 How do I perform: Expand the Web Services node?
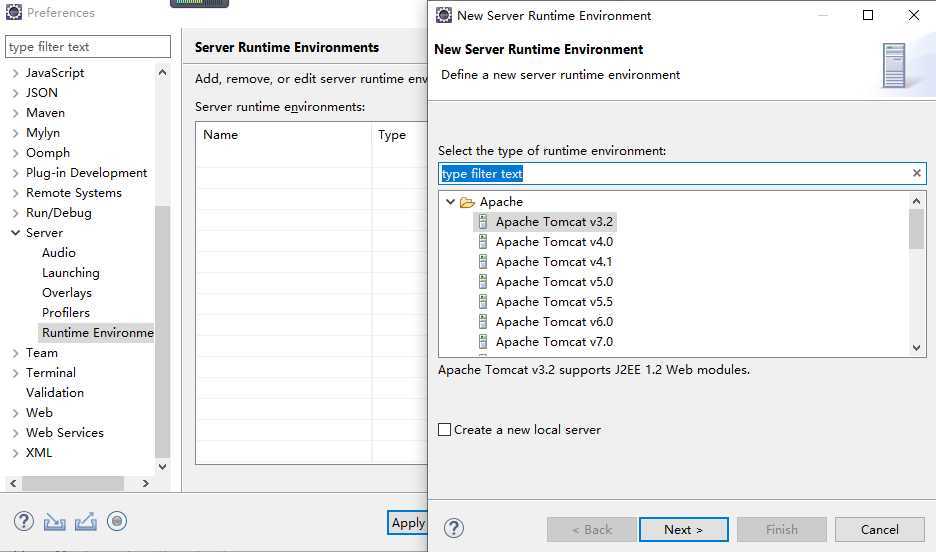(x=16, y=433)
